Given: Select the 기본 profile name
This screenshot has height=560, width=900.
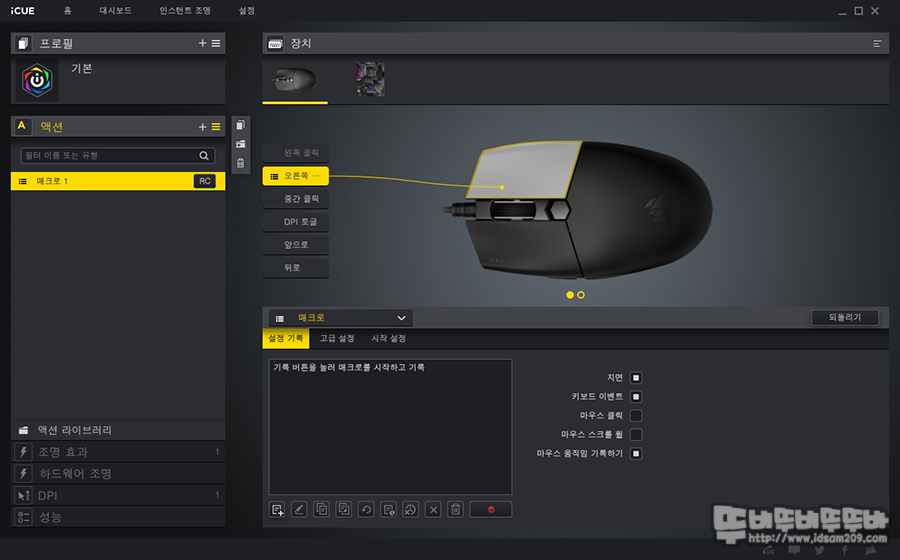Looking at the screenshot, I should pyautogui.click(x=82, y=69).
